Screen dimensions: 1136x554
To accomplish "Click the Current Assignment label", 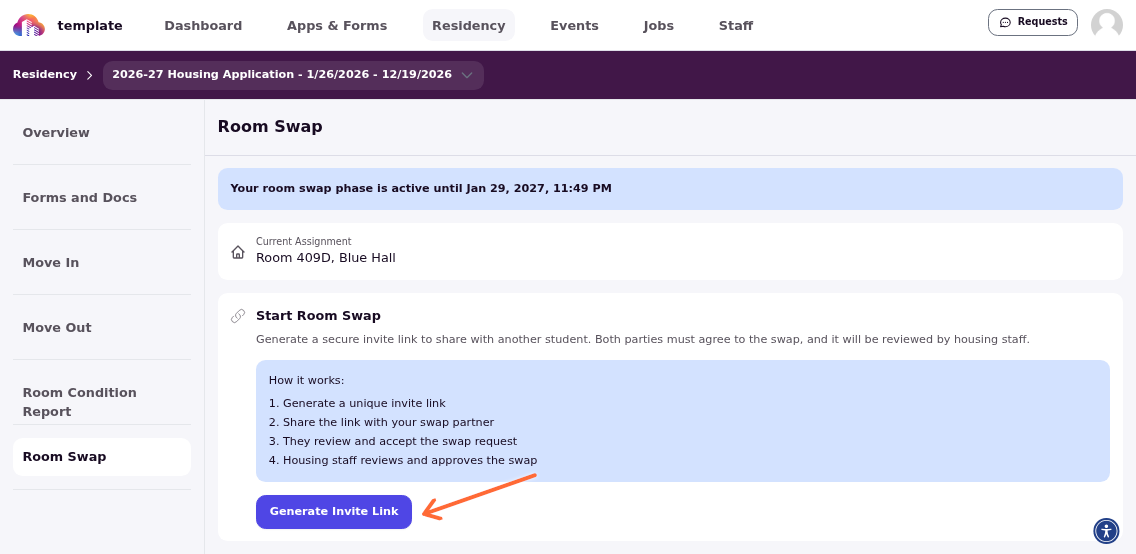I will (304, 241).
